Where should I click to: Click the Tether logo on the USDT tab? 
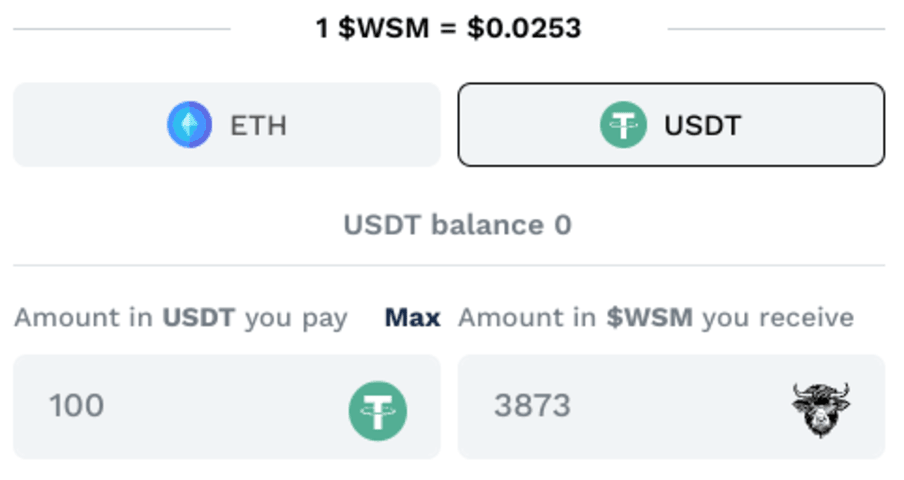tap(623, 125)
